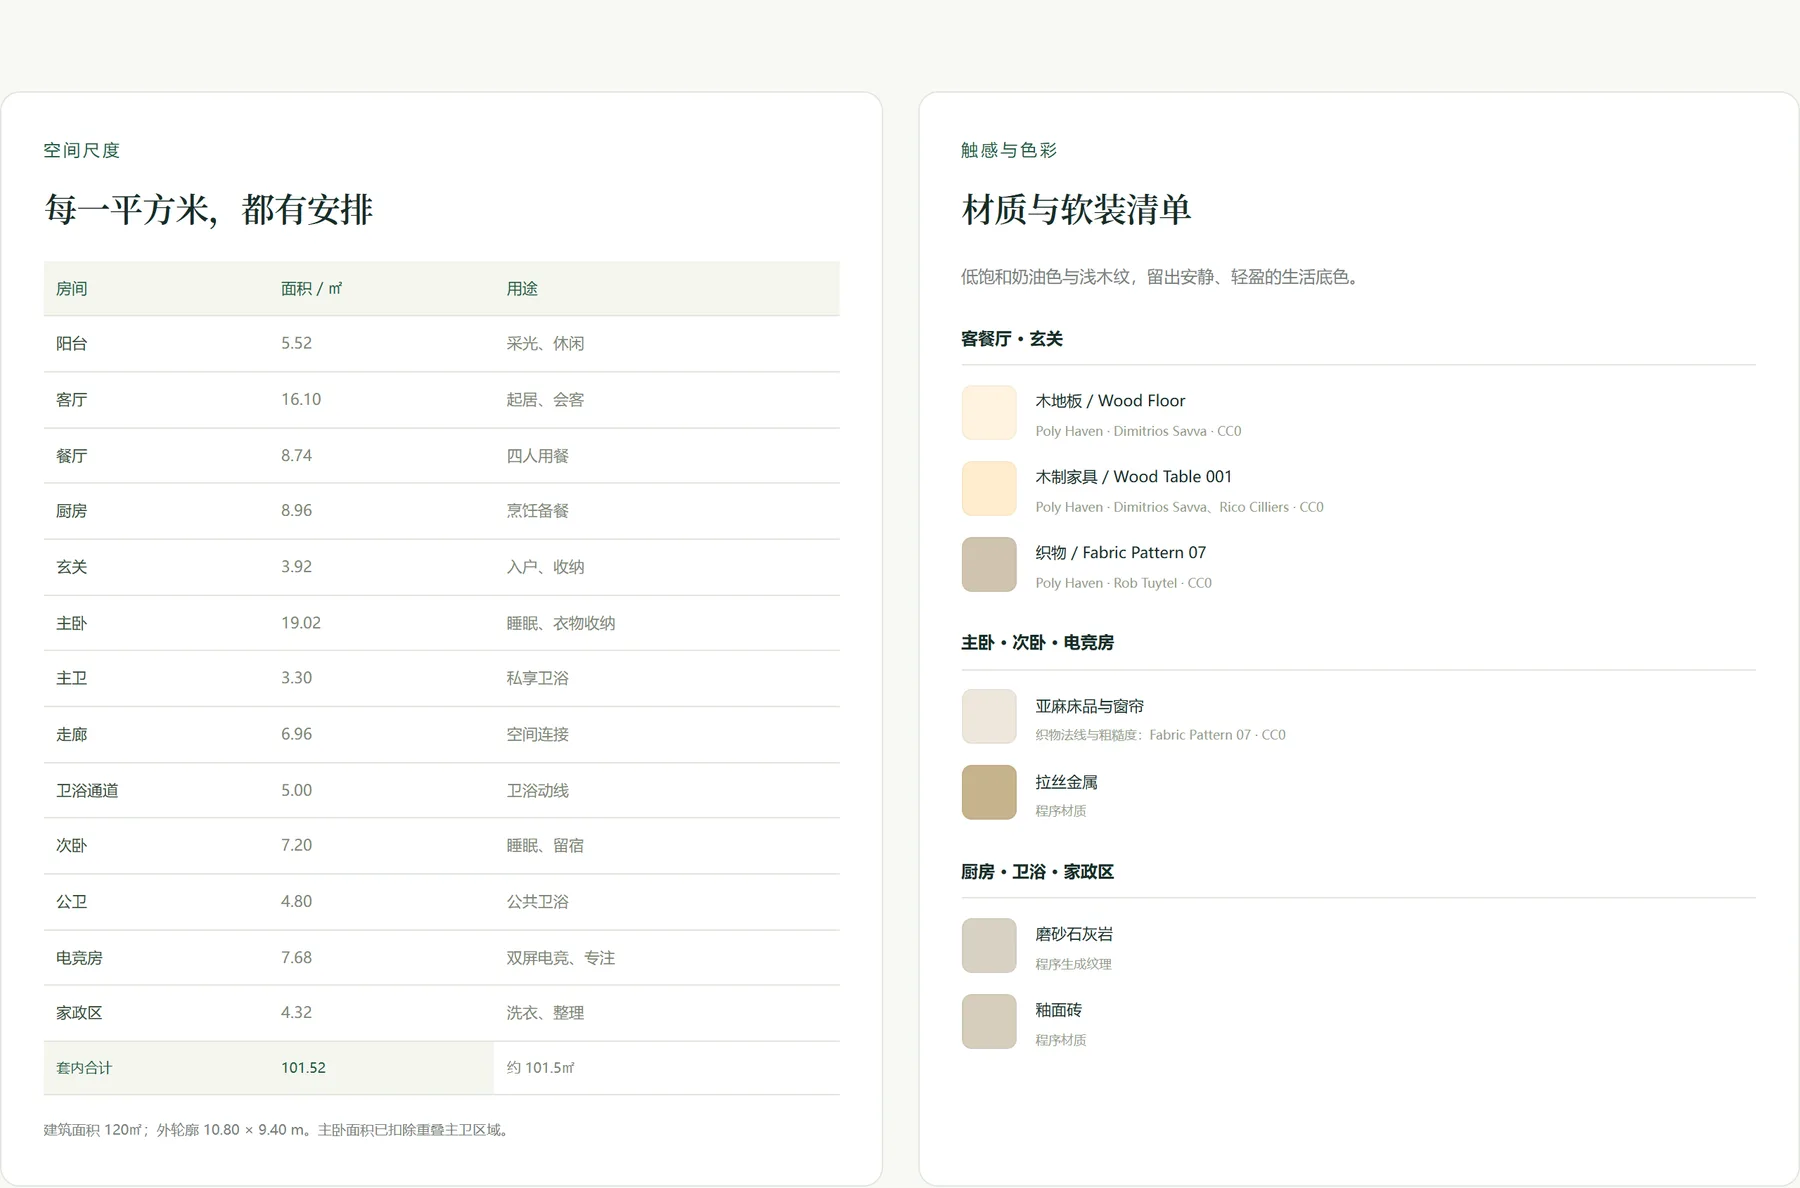This screenshot has height=1188, width=1800.
Task: Click the 建筑面积 120㎡ footnote text
Action: tap(278, 1130)
